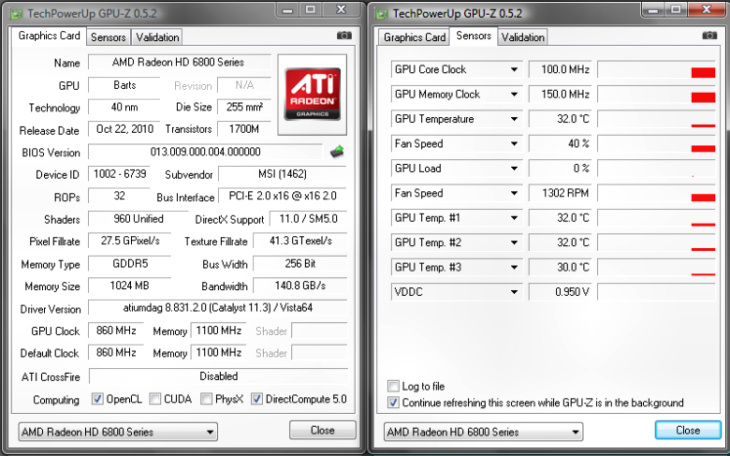Click the camera screenshot icon in the Sensors window

pos(710,35)
